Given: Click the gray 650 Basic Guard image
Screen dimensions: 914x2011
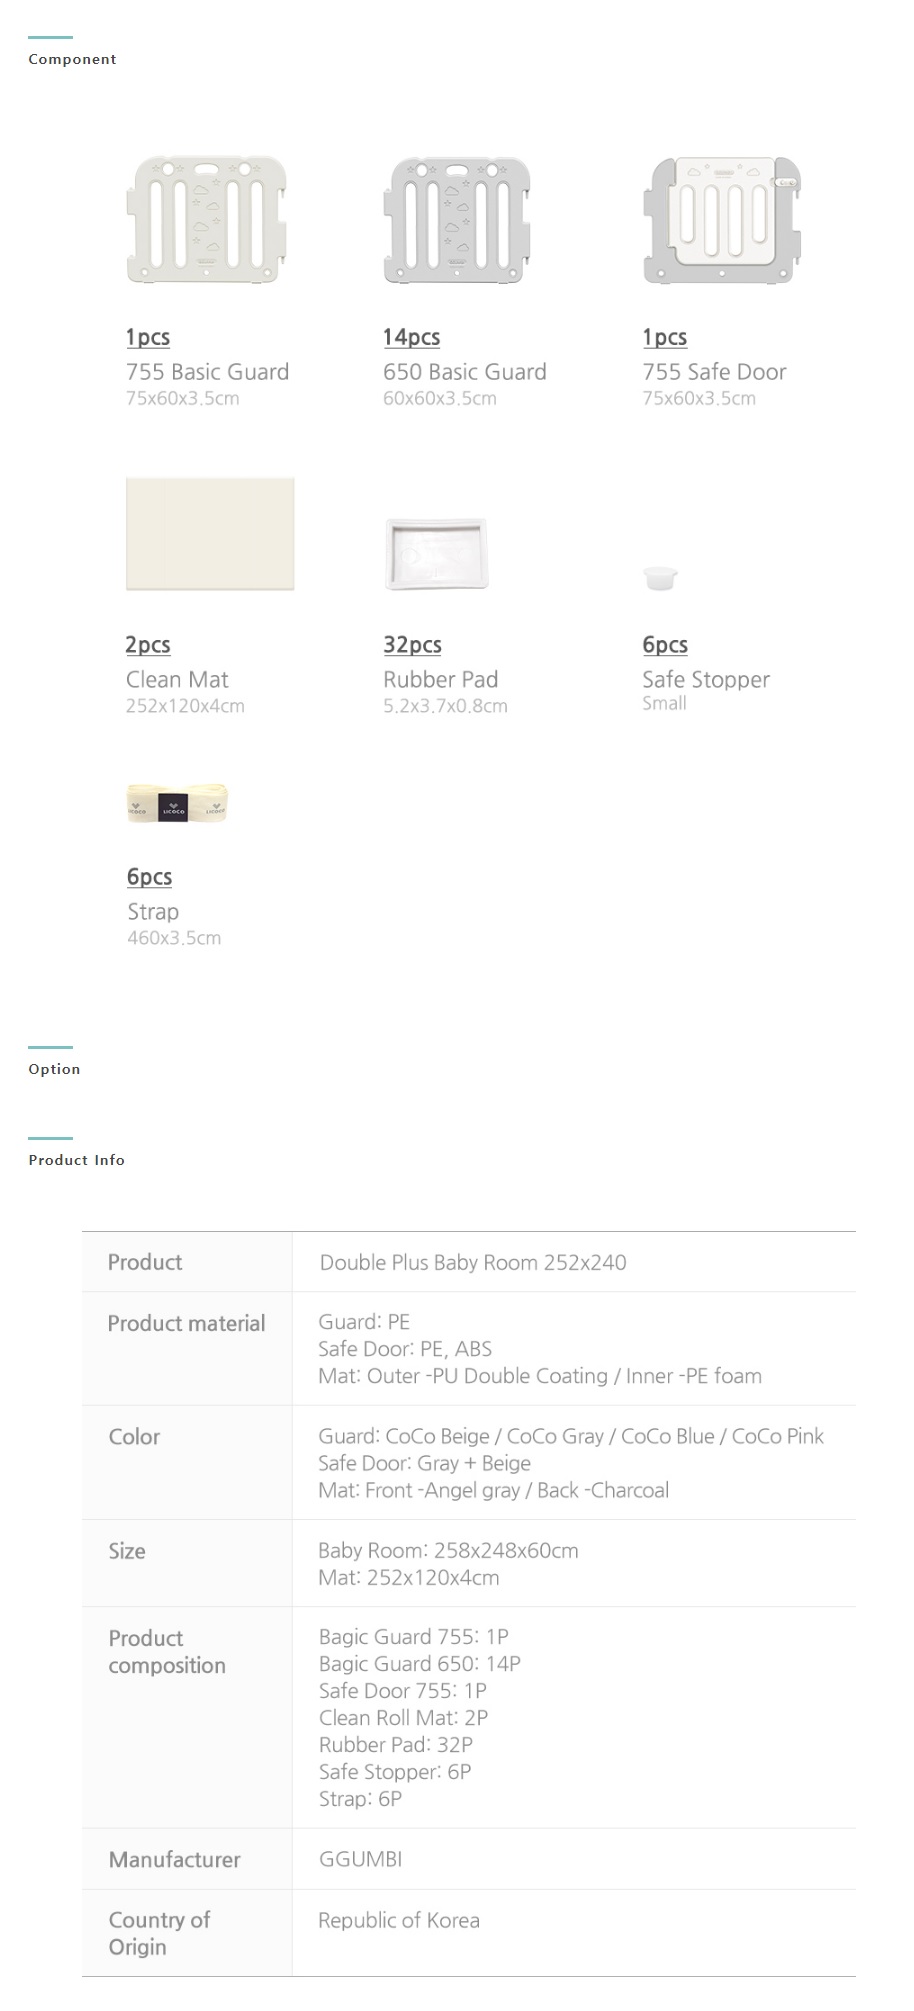Looking at the screenshot, I should point(457,219).
